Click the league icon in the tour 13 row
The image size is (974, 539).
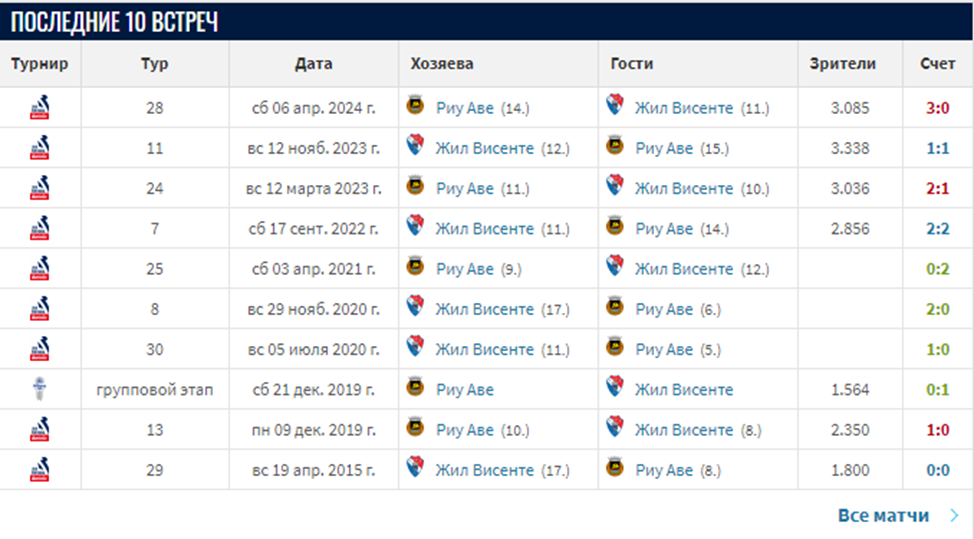[x=40, y=429]
